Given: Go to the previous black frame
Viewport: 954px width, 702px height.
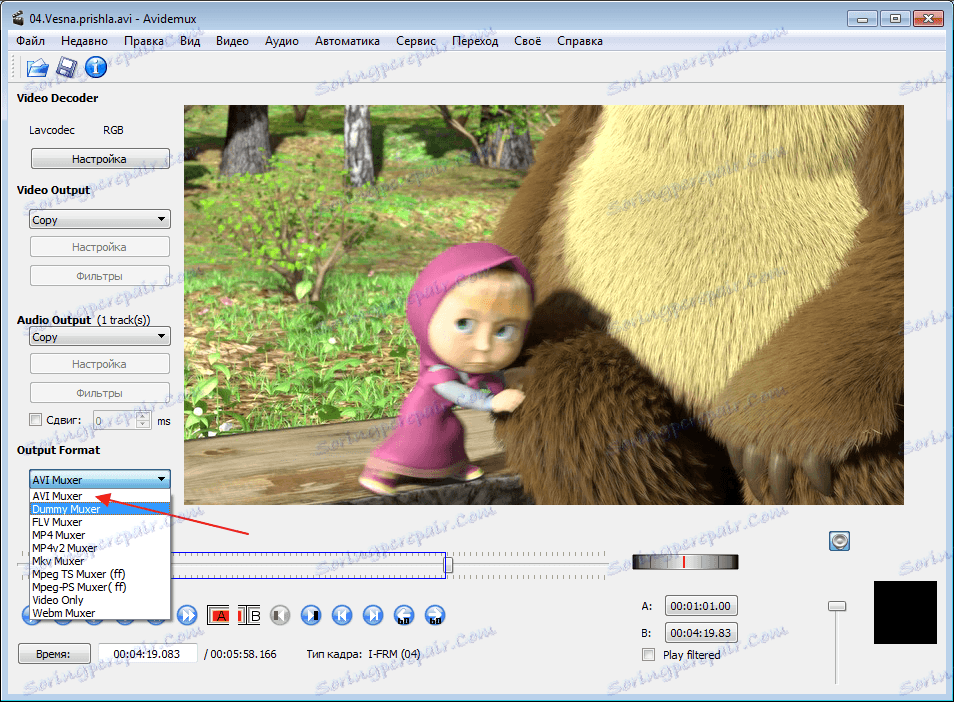Looking at the screenshot, I should tap(280, 615).
